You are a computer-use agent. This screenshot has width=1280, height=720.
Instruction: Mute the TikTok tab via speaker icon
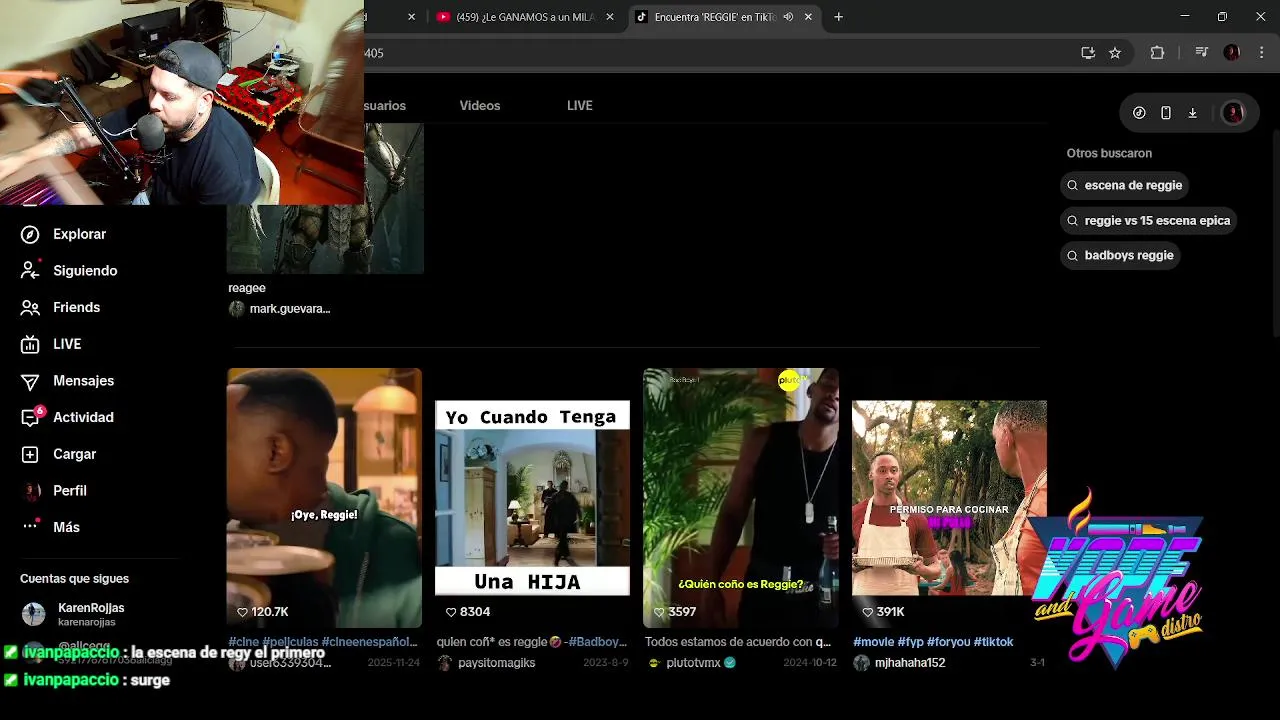[788, 17]
